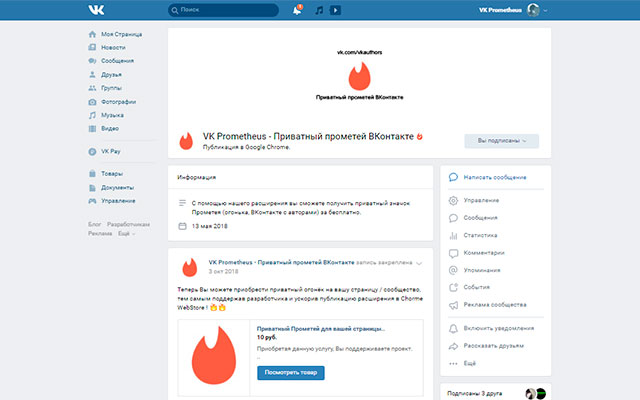This screenshot has width=640, height=400.
Task: Open the Реклама footer link
Action: tap(100, 233)
